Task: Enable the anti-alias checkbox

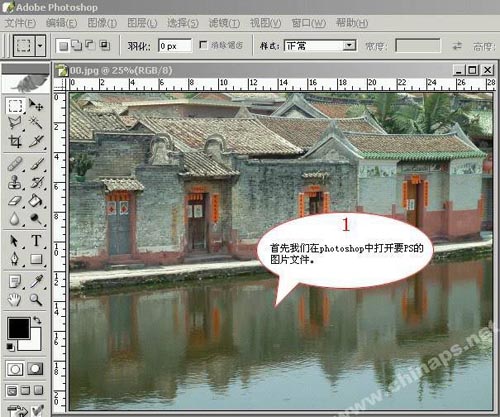Action: pyautogui.click(x=203, y=45)
